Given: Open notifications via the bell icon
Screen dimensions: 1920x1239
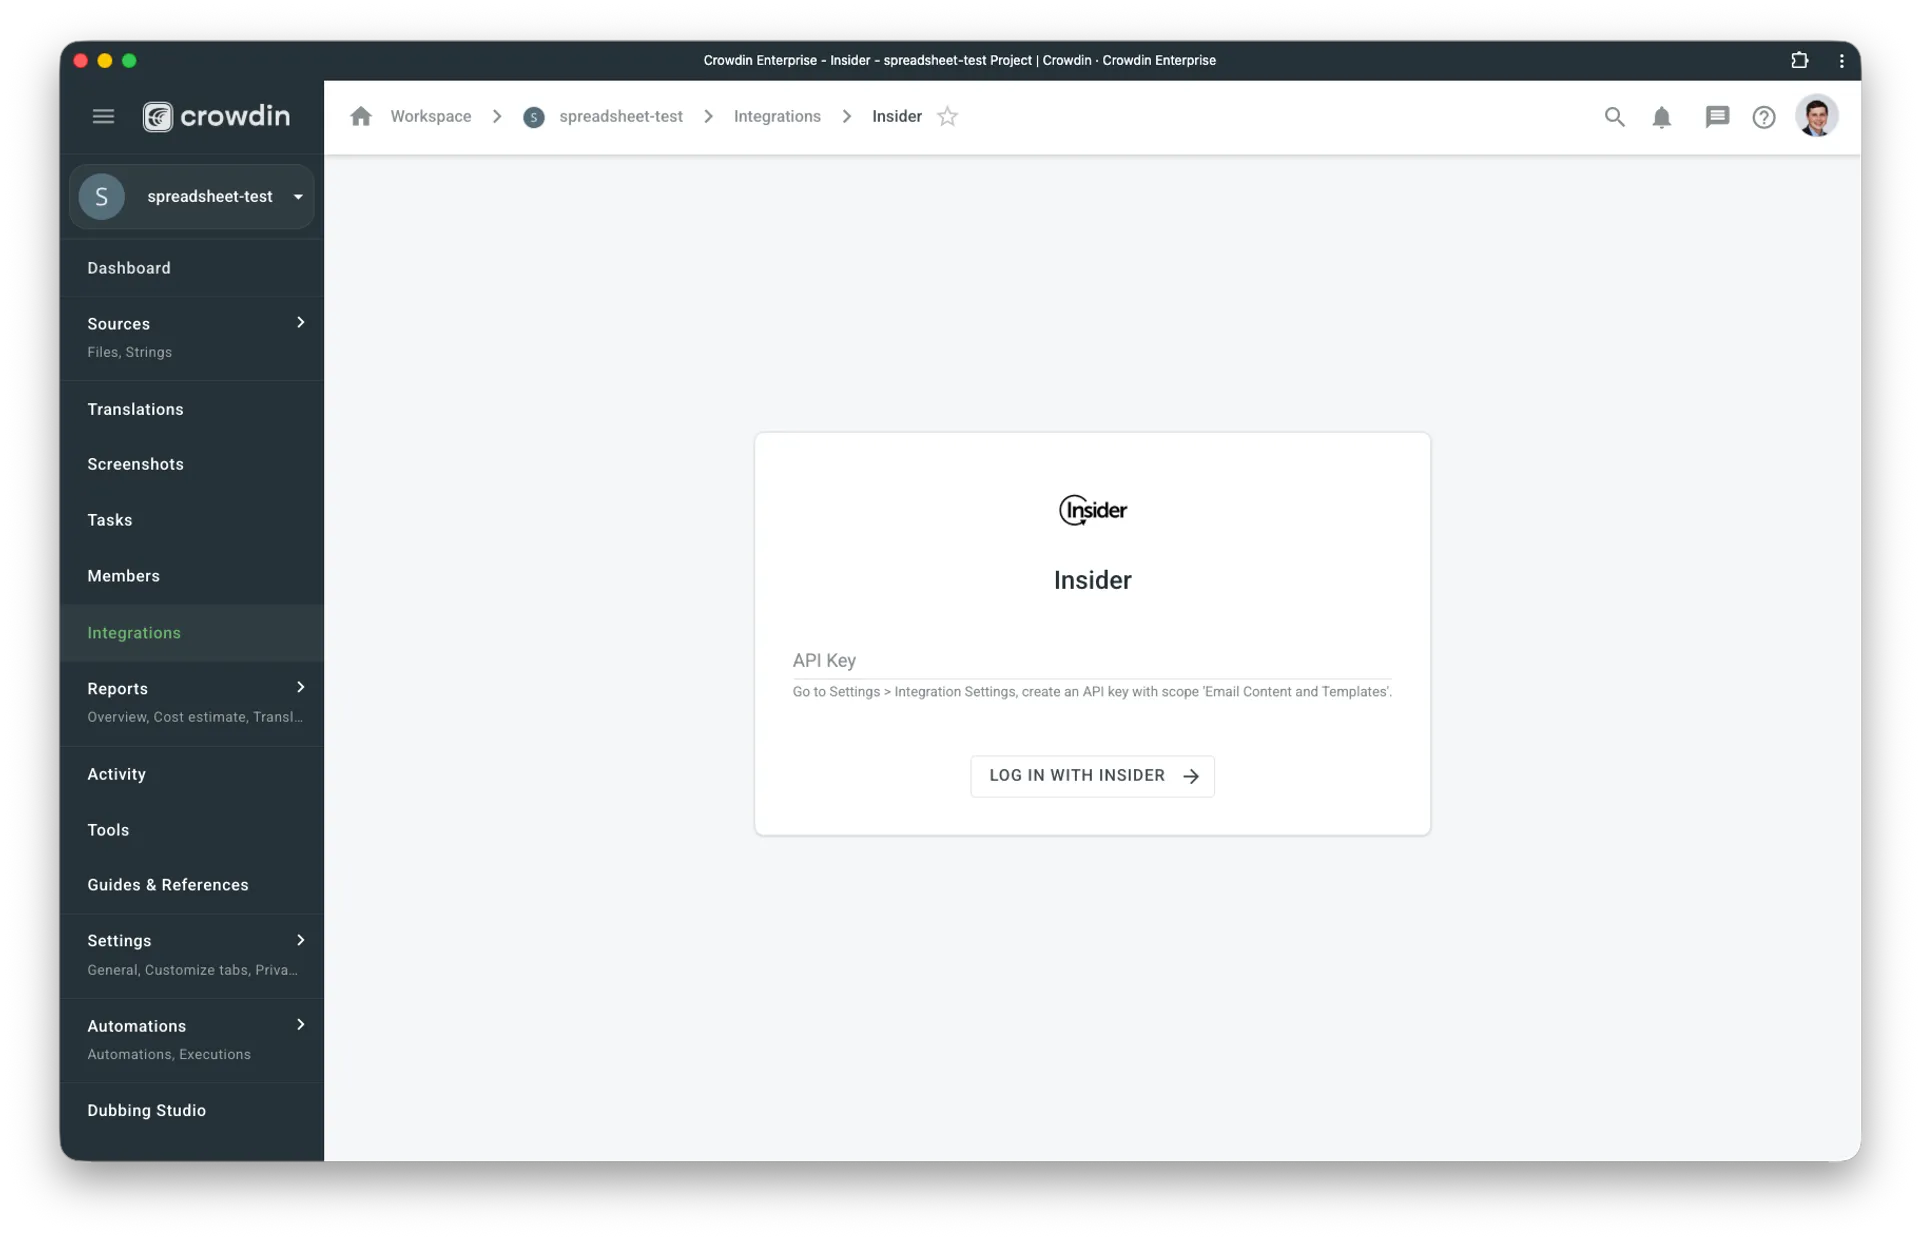Looking at the screenshot, I should click(1662, 116).
